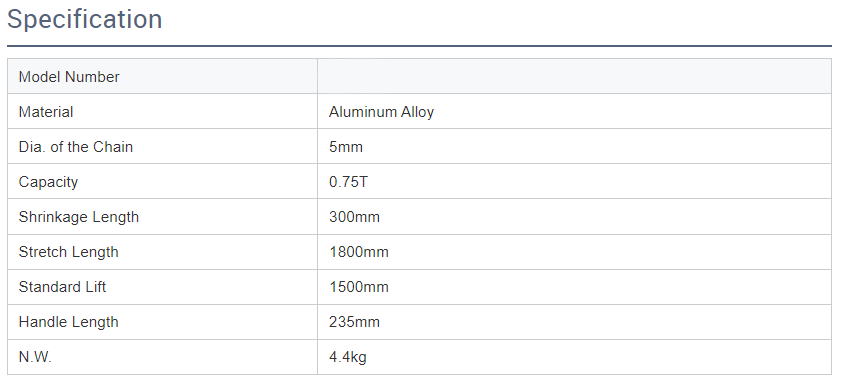Select the Capacity label cell
The width and height of the screenshot is (842, 382).
tap(162, 181)
